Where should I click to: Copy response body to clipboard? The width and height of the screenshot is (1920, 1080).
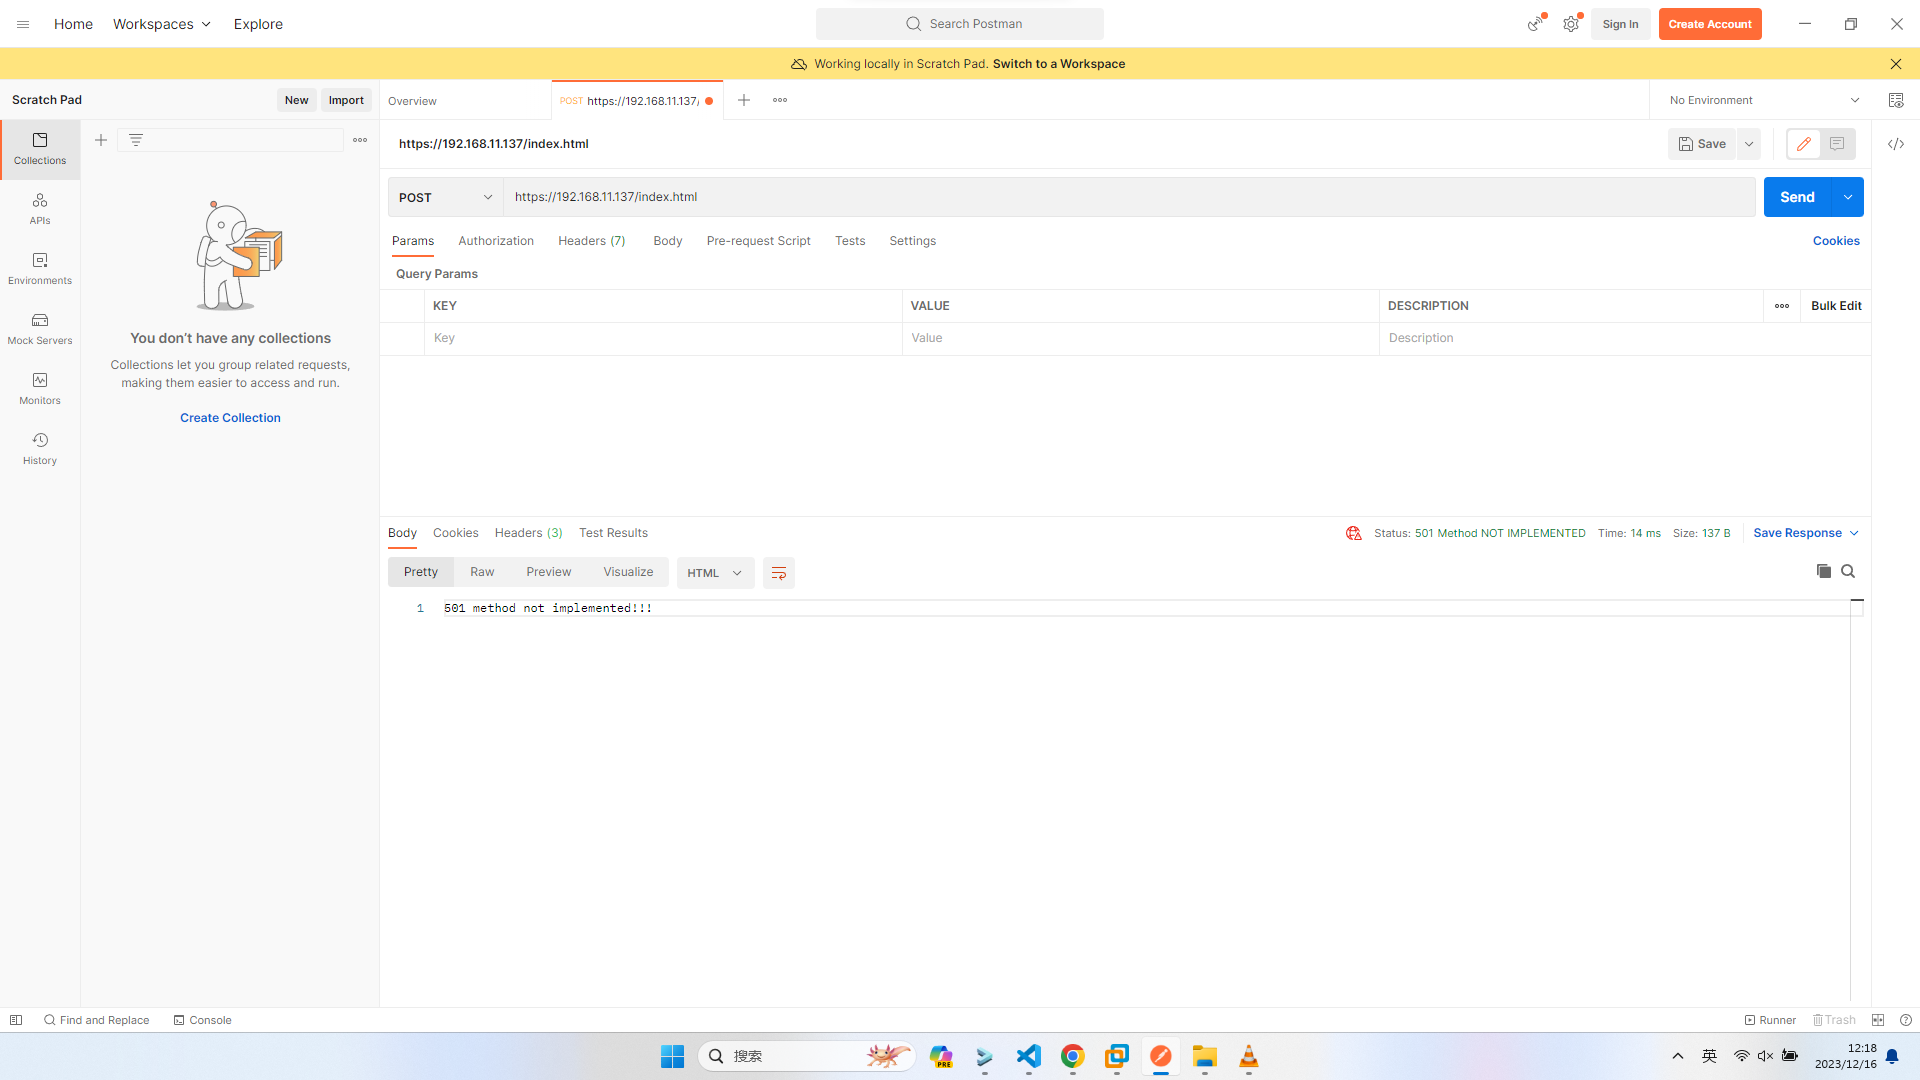(x=1823, y=571)
